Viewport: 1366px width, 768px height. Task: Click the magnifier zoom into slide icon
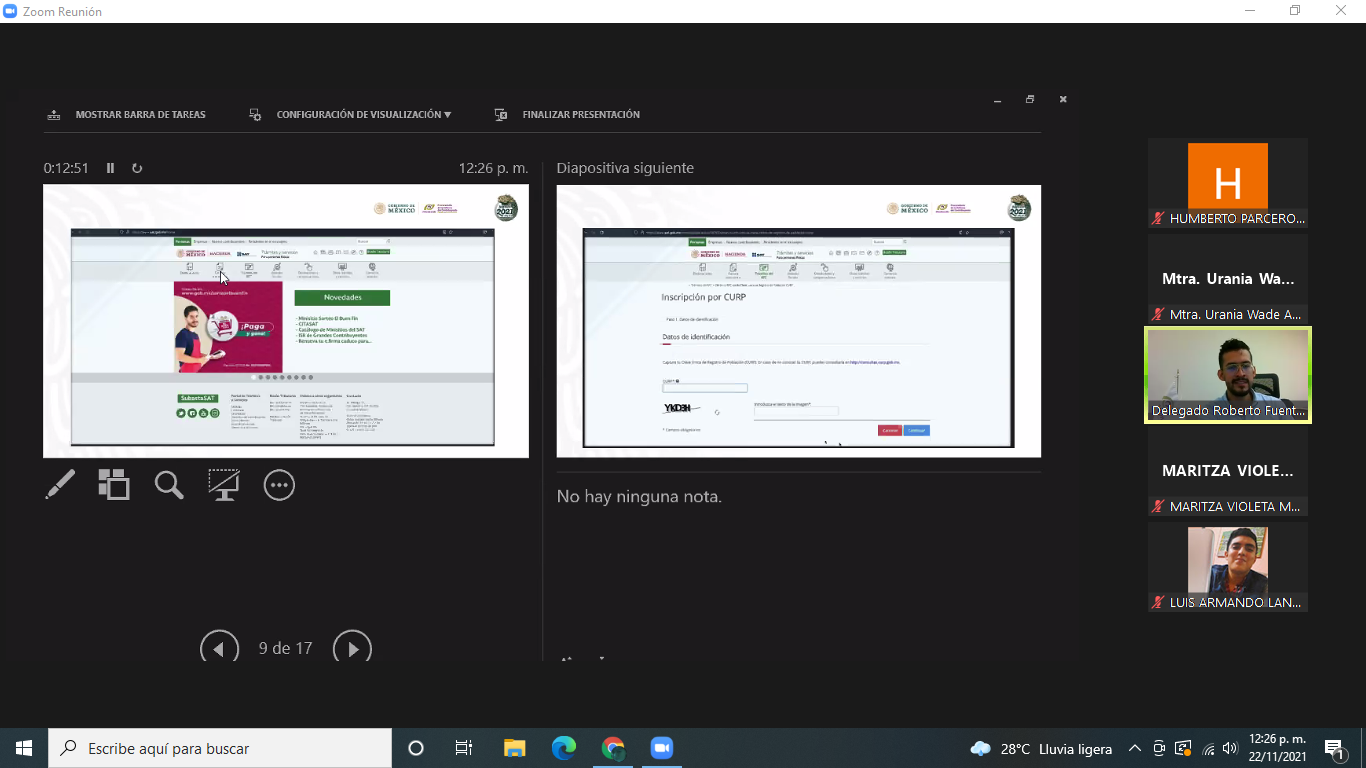click(x=169, y=485)
